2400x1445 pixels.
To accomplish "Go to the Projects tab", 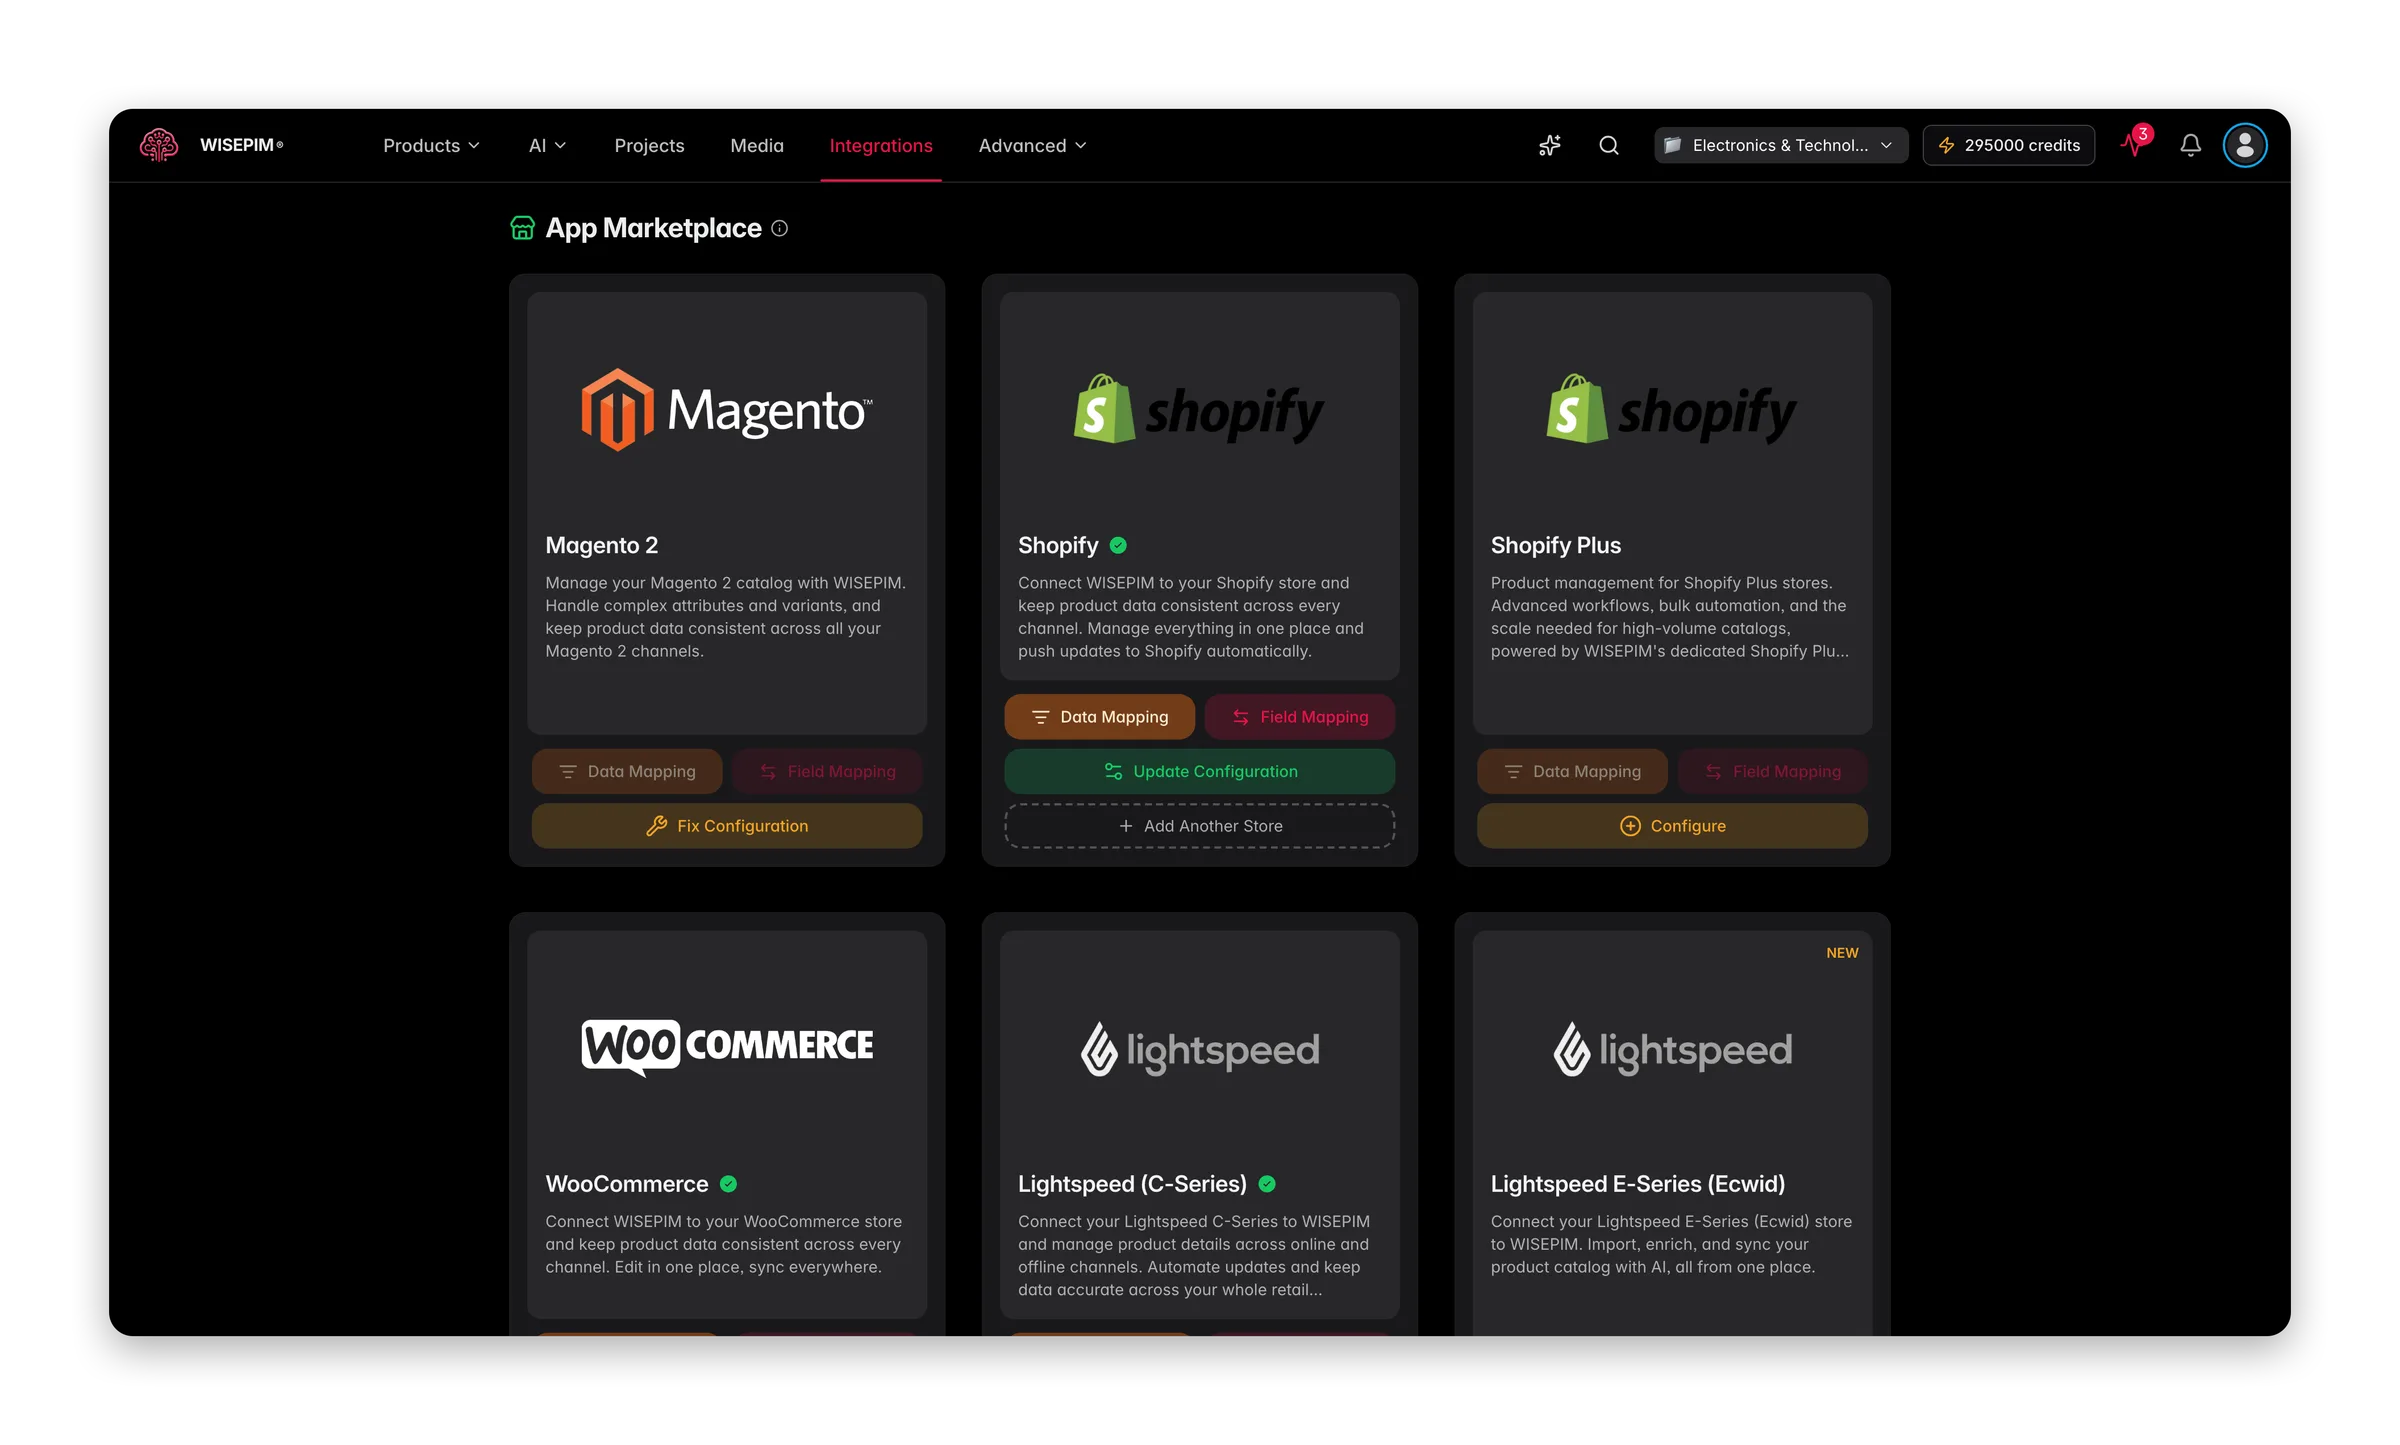I will click(x=649, y=145).
